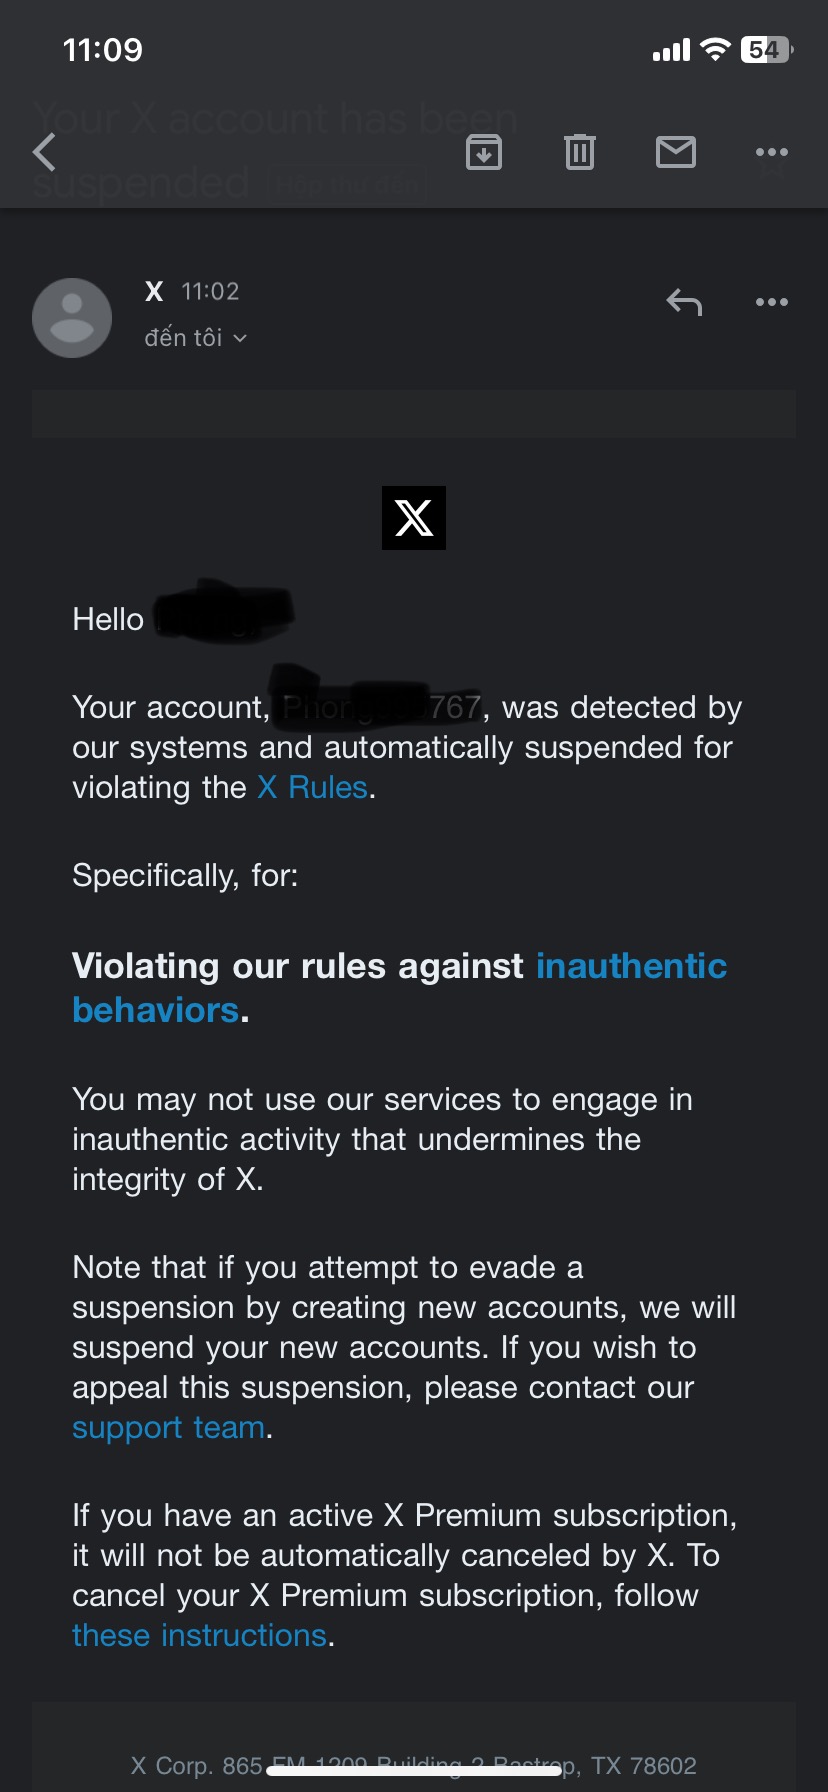Open "these instructions" cancellation link
This screenshot has height=1792, width=828.
point(199,1636)
